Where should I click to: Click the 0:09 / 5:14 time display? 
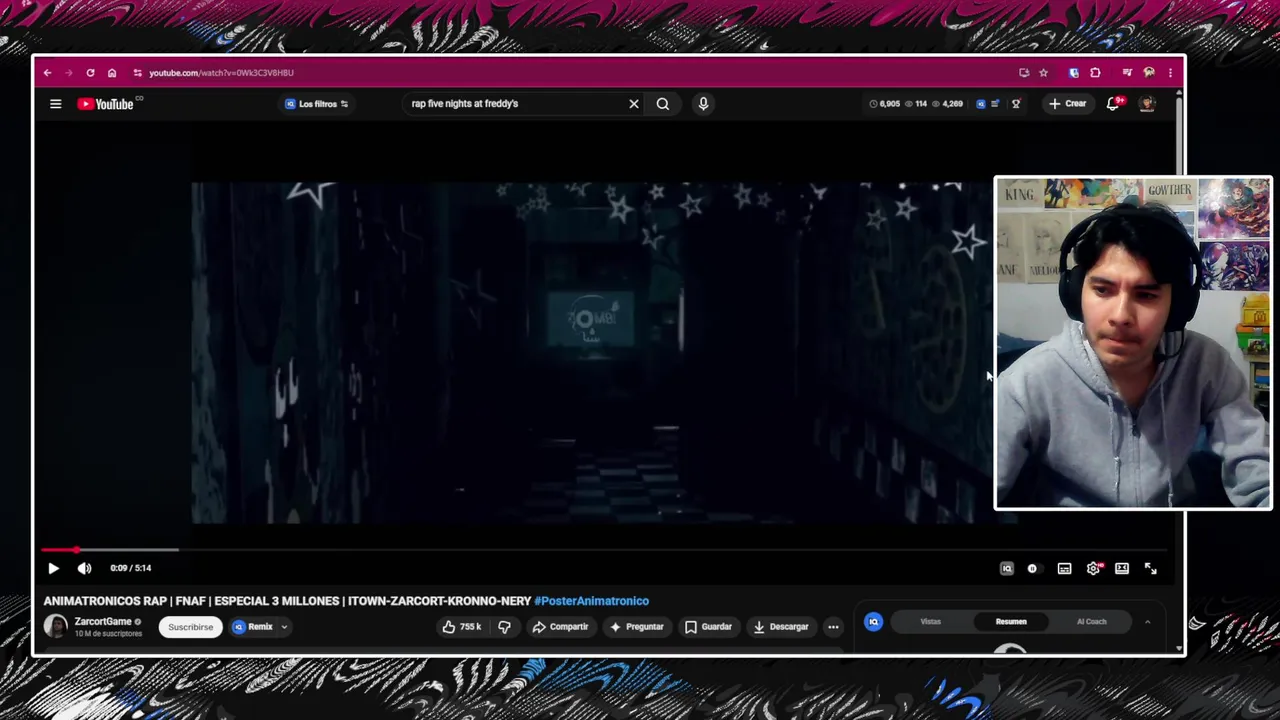[131, 568]
